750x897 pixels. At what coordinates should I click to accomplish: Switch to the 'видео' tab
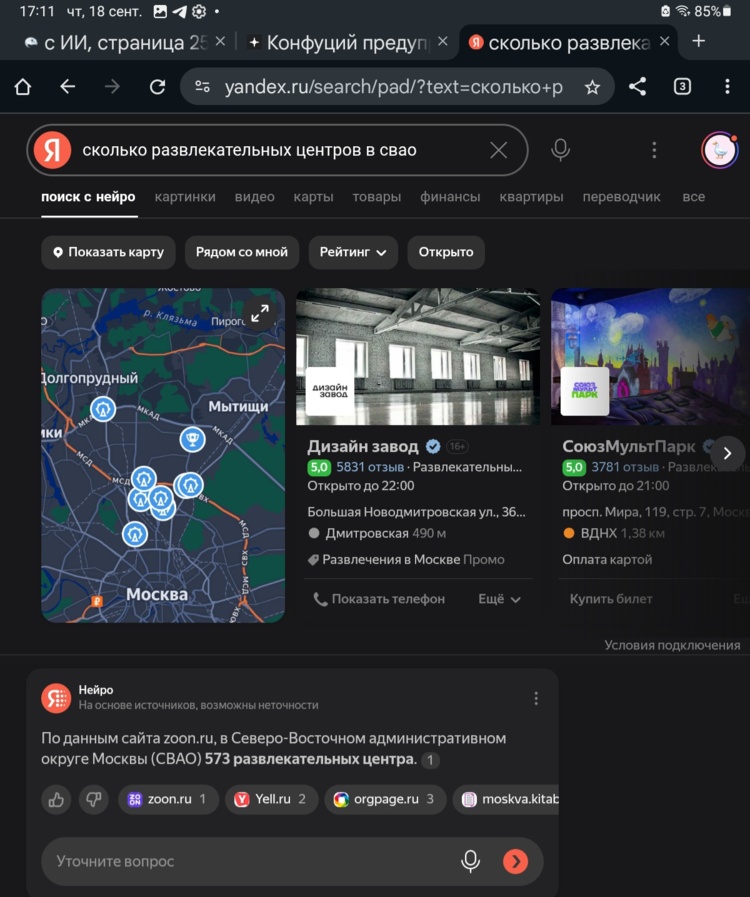[x=255, y=197]
